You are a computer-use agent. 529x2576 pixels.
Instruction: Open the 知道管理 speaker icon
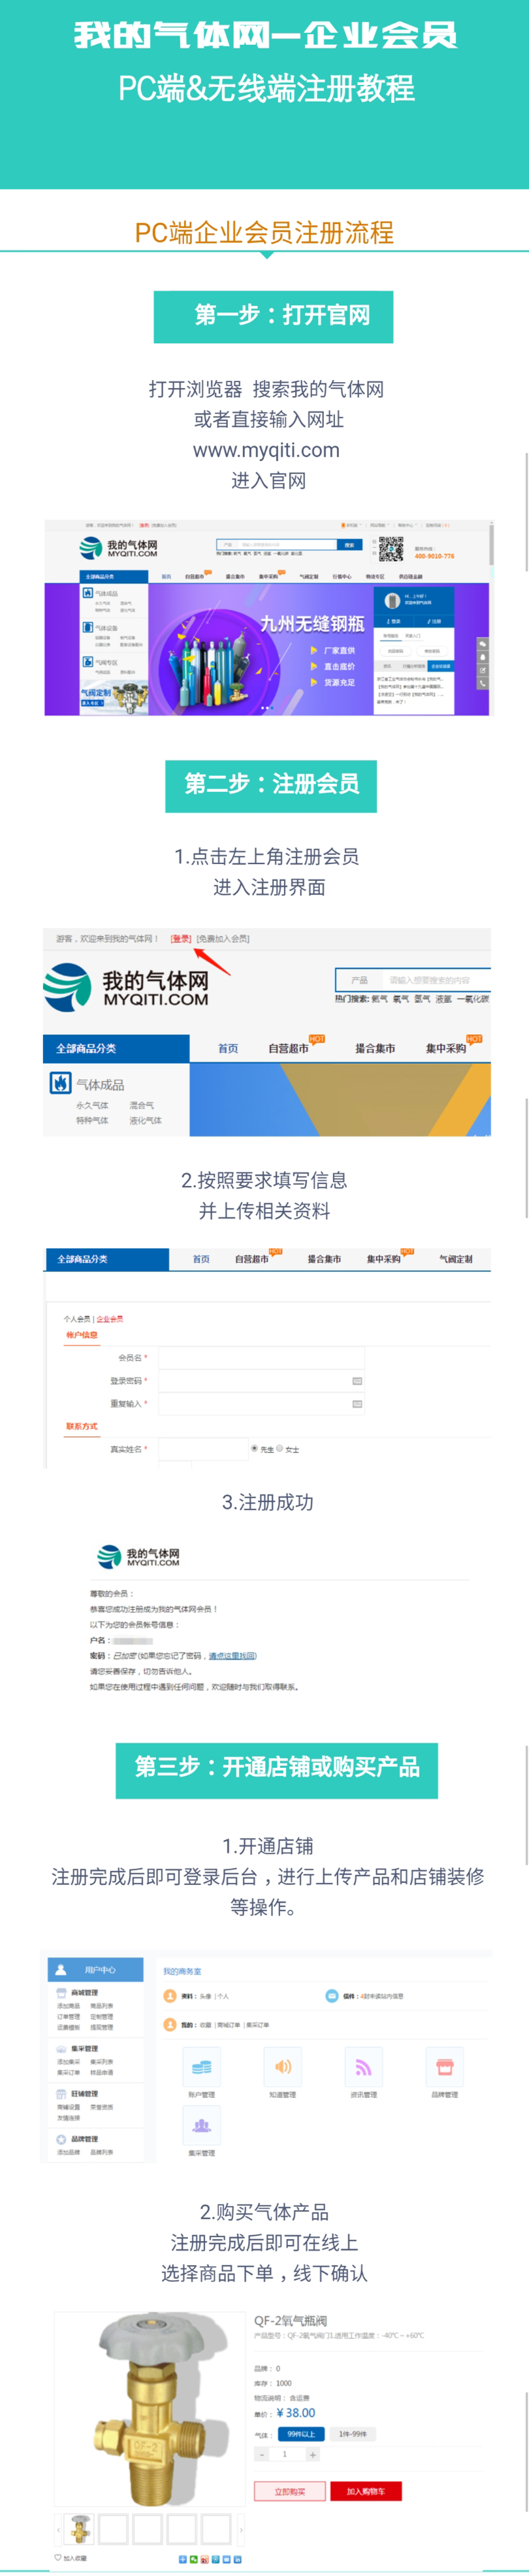point(283,2066)
